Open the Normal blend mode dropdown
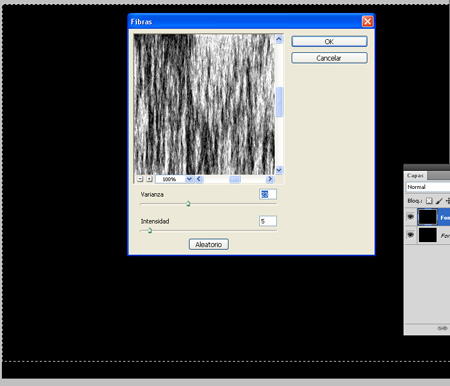 428,187
